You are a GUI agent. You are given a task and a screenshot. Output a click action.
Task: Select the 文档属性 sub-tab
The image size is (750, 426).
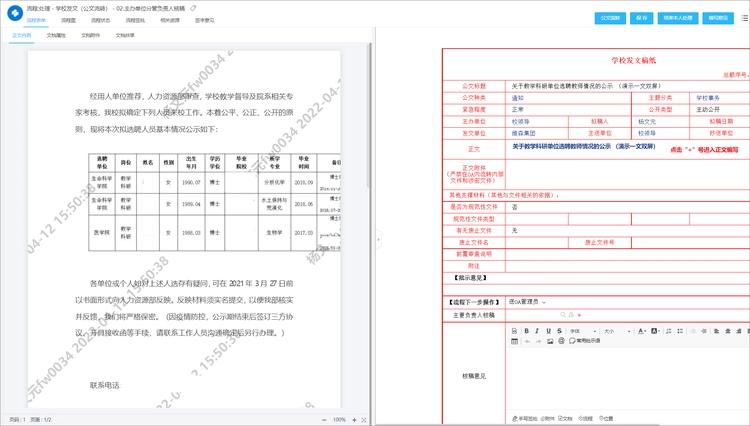point(56,34)
